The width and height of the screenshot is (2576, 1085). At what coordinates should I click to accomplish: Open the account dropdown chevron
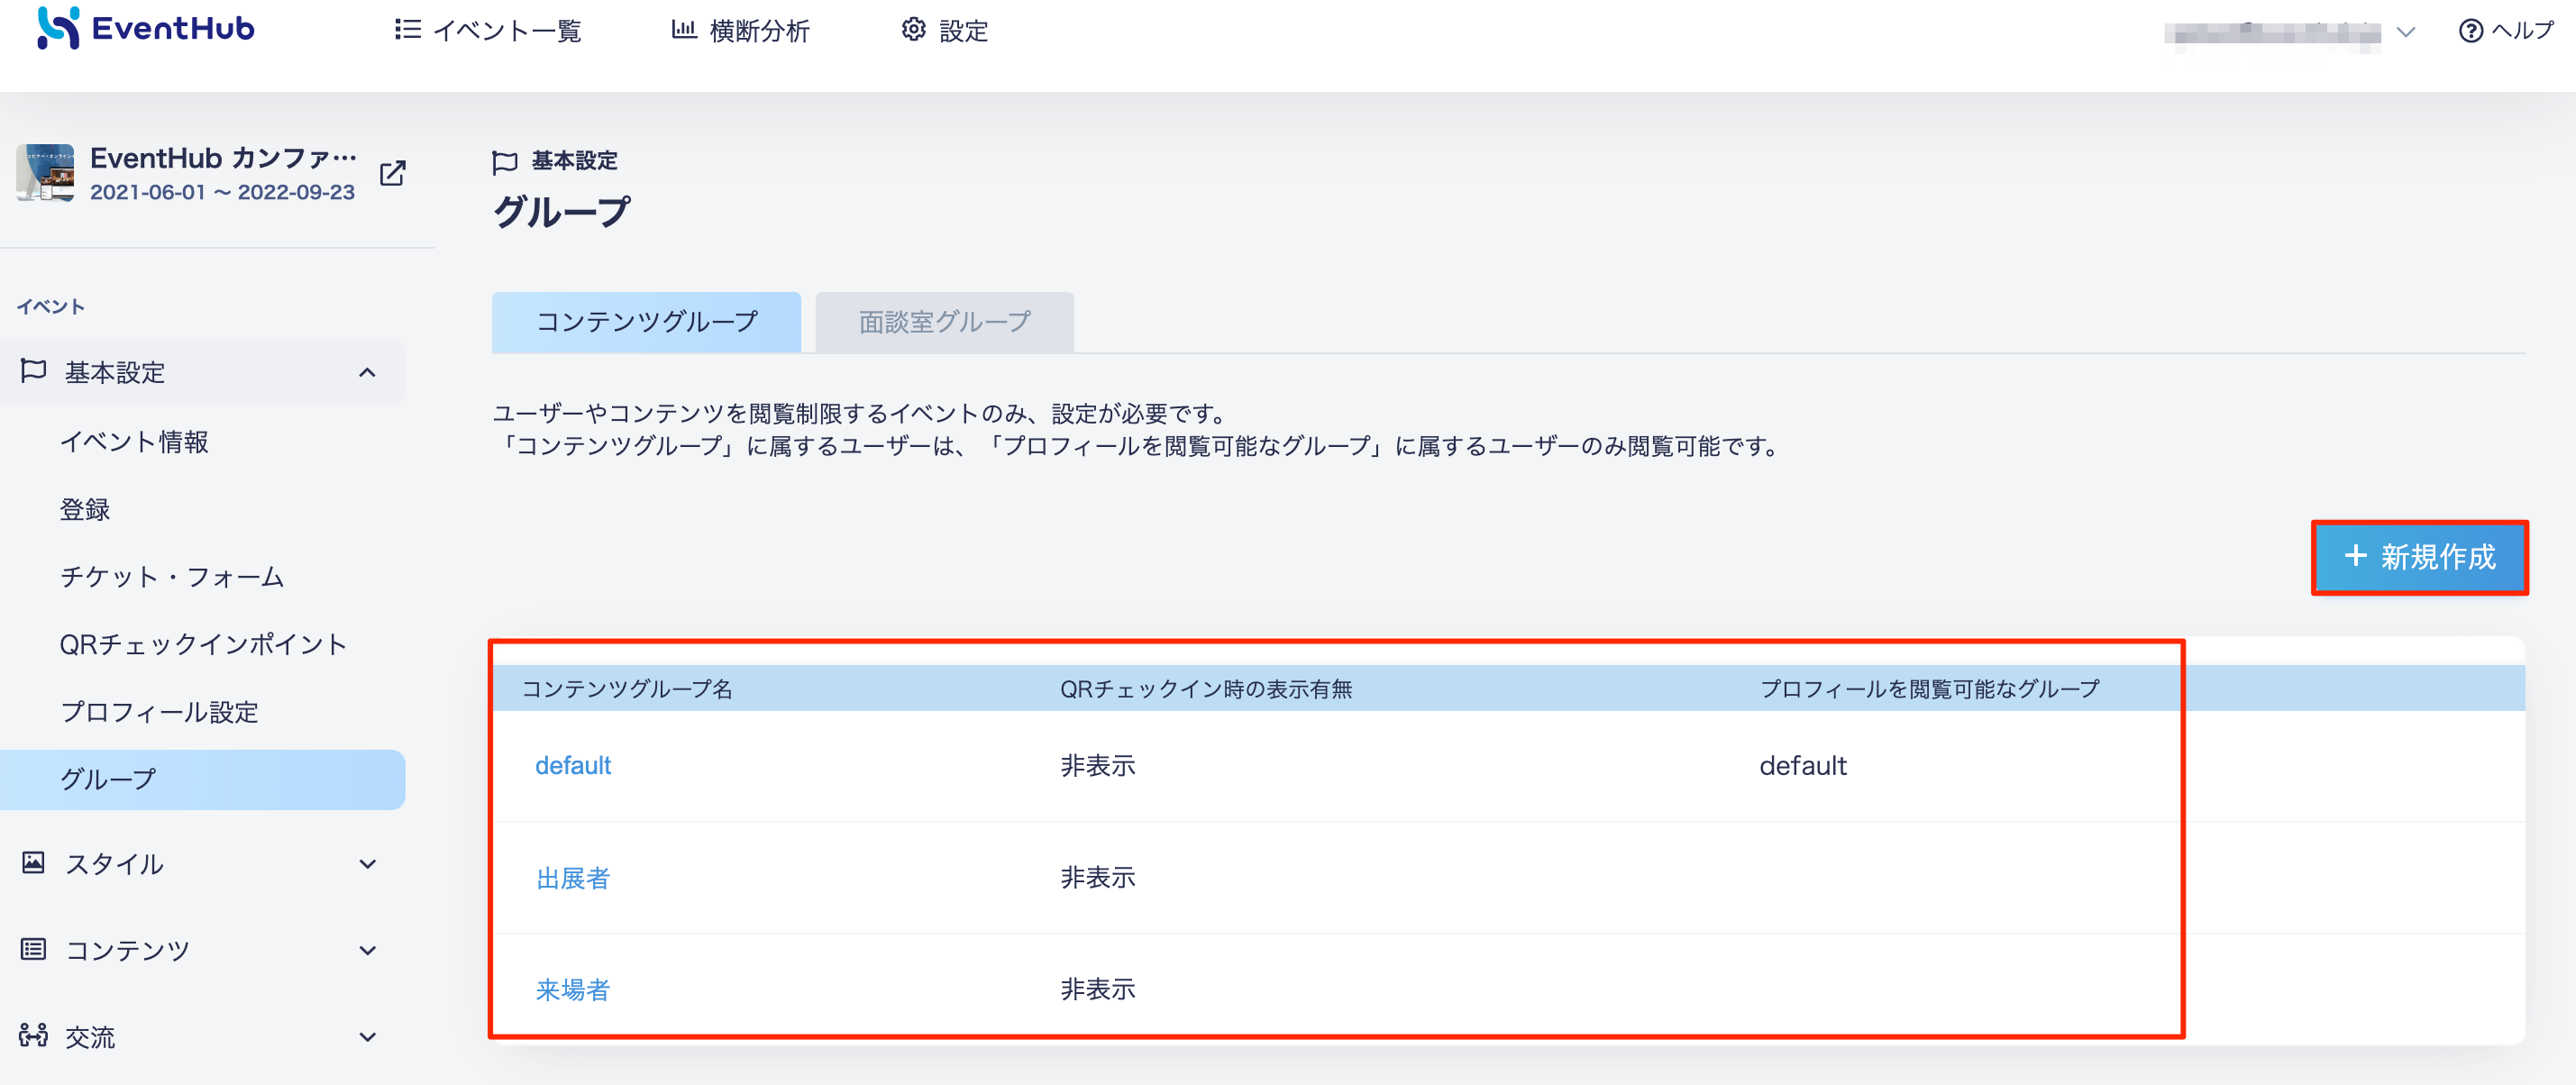coord(2406,32)
